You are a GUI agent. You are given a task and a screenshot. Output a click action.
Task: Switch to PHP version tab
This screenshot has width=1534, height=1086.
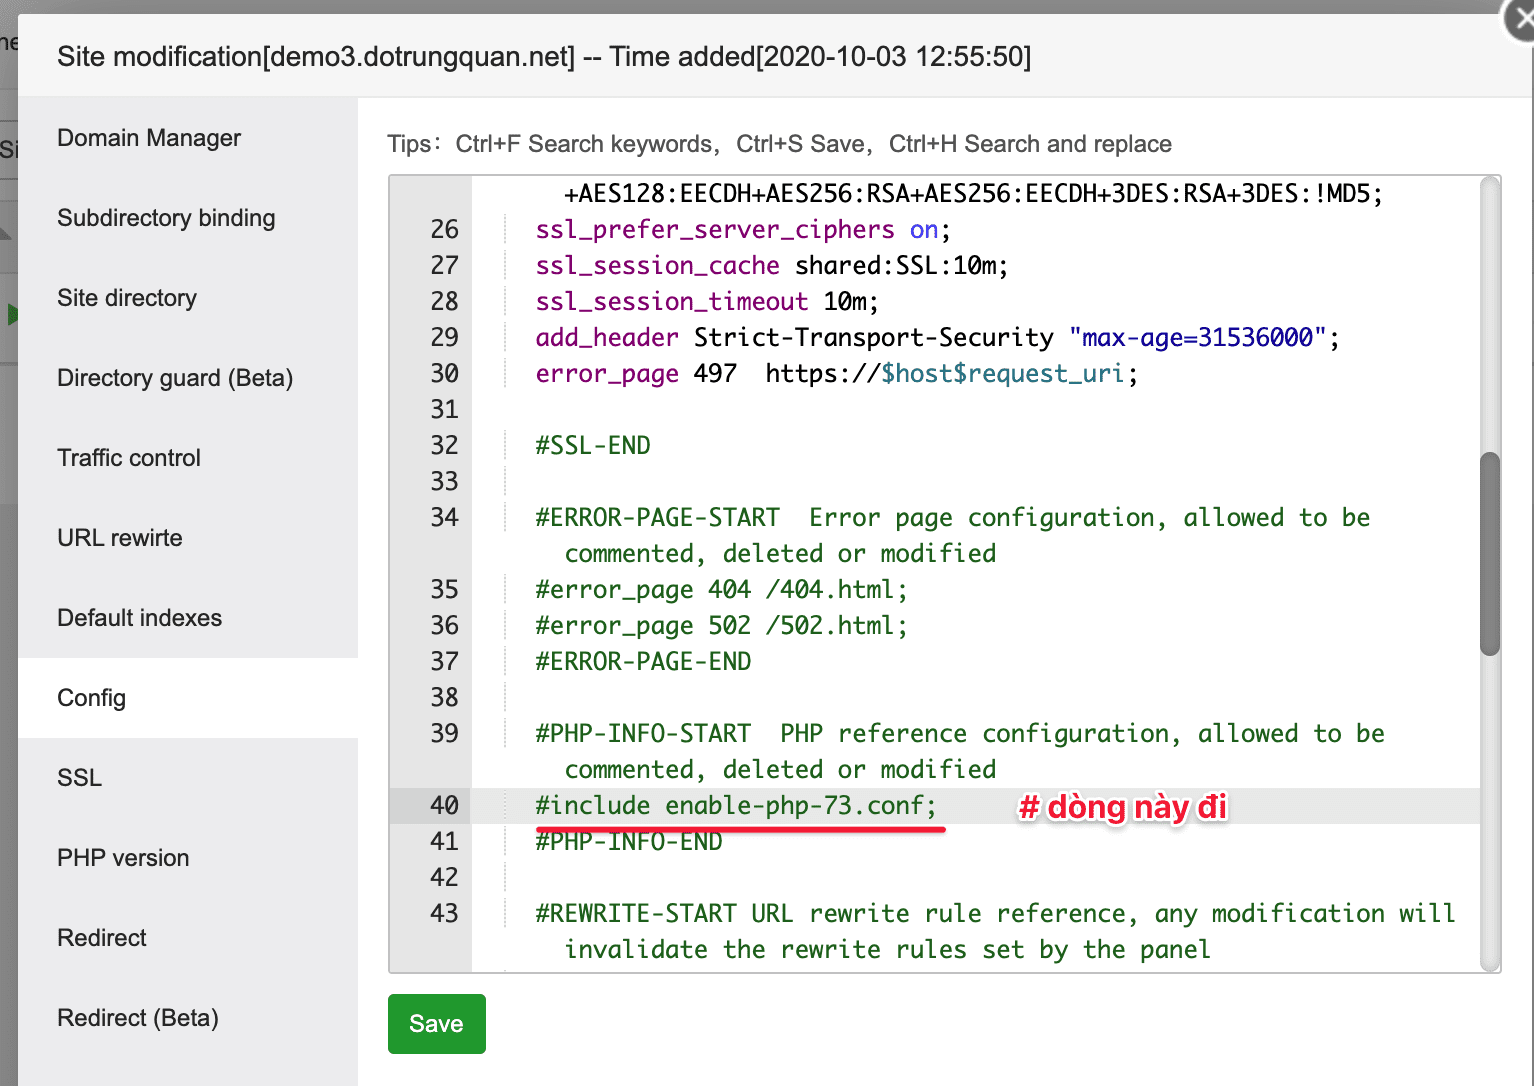click(123, 858)
